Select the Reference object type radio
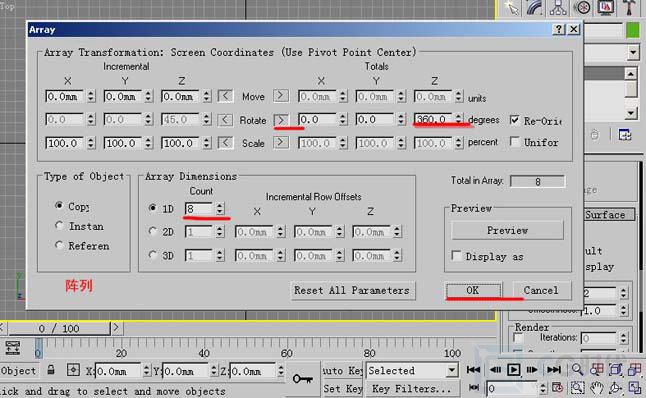The image size is (646, 398). (59, 245)
